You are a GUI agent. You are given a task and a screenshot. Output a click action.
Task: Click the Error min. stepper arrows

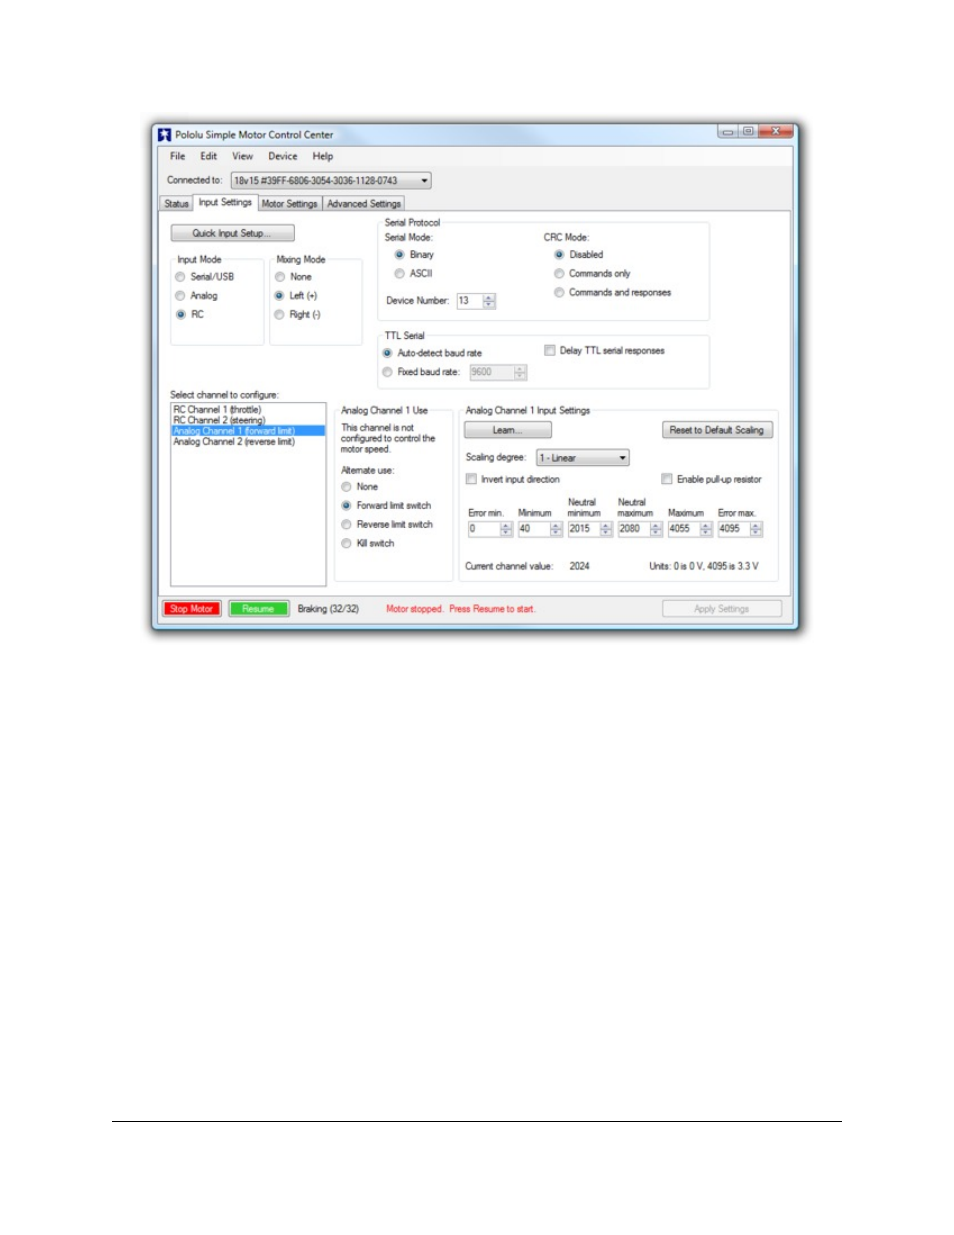coord(506,529)
